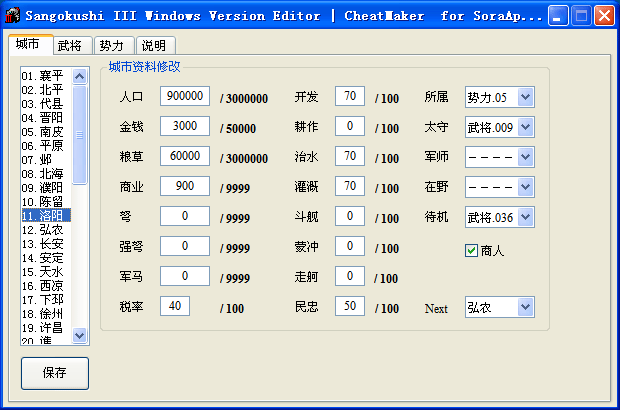Click the 金钱 gold input field

[x=184, y=127]
